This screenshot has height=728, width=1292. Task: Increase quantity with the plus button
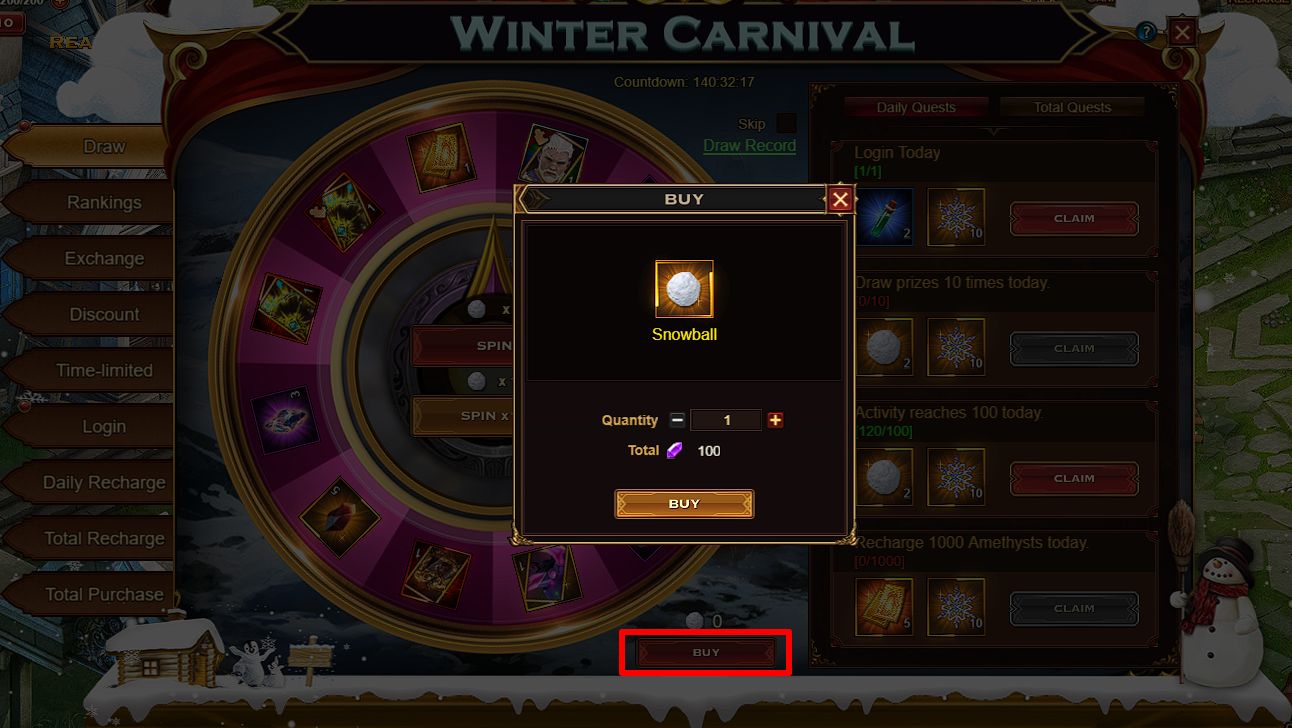point(775,420)
